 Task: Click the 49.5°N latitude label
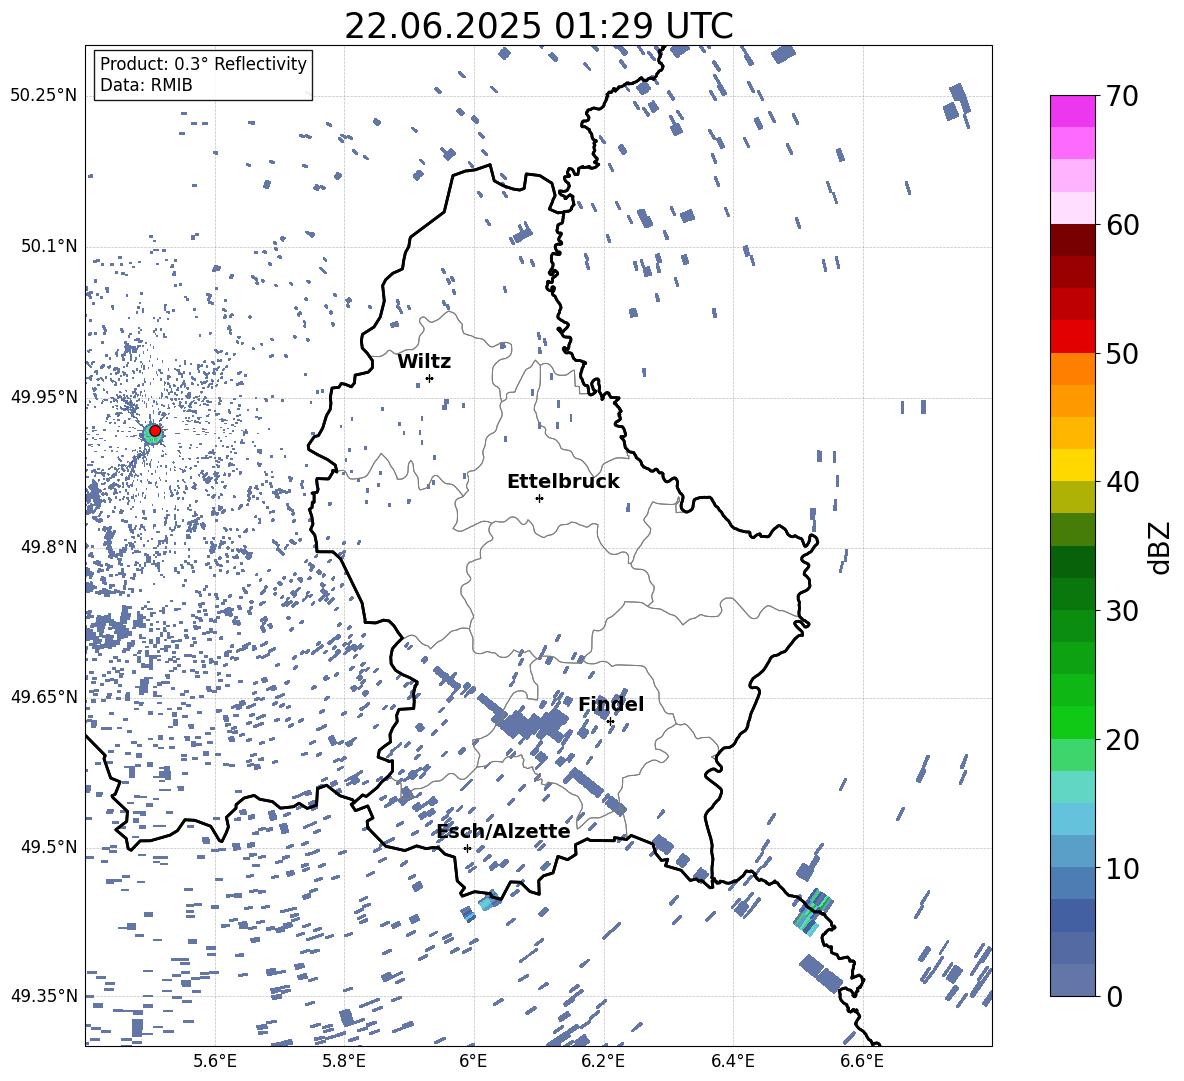click(x=48, y=846)
